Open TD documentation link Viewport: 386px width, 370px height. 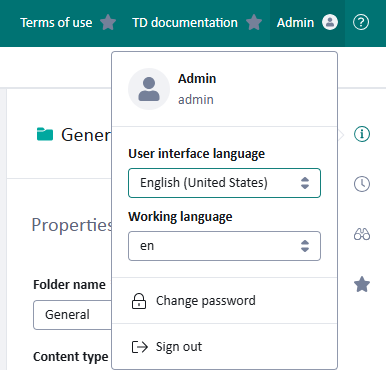(x=185, y=23)
